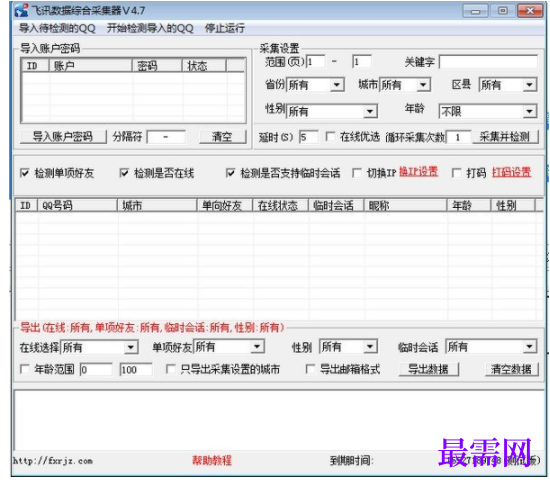Open http://fxrjz.com link in status bar
550x484 pixels.
coord(53,461)
